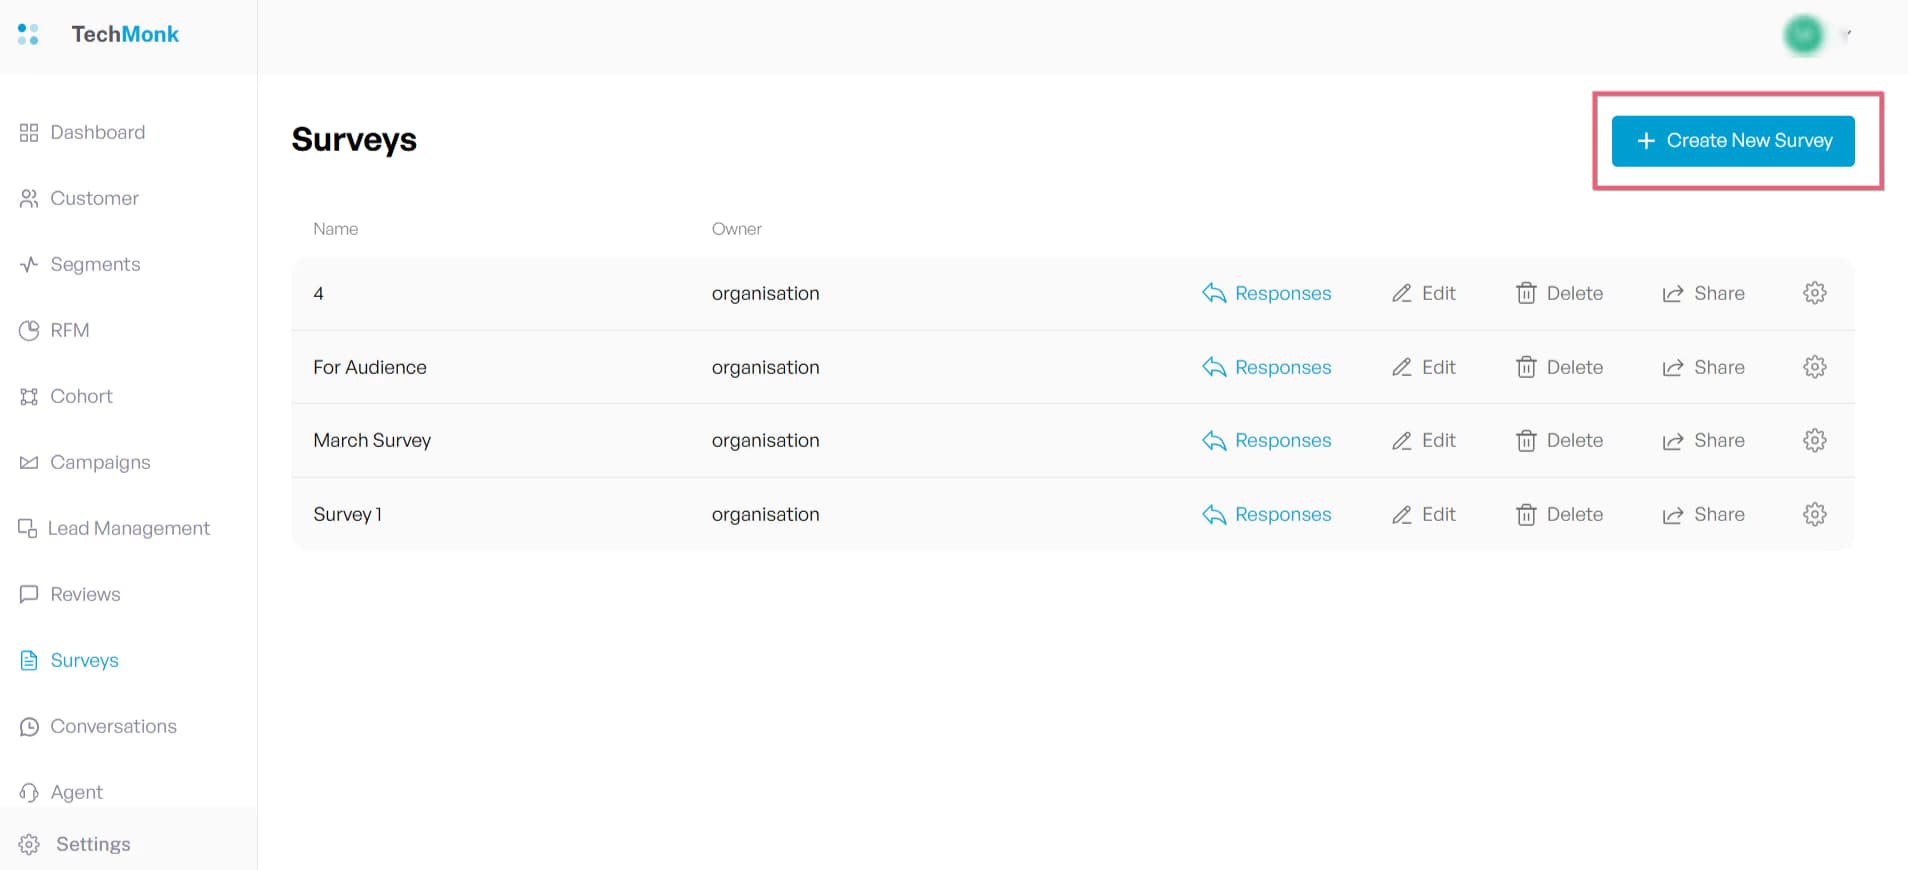Select the survey name 'For Audience'
The image size is (1908, 870).
370,367
